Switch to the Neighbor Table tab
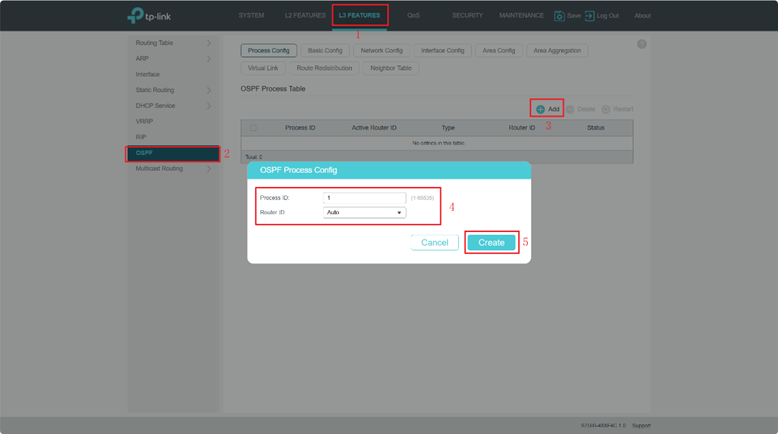The image size is (778, 434). [391, 68]
